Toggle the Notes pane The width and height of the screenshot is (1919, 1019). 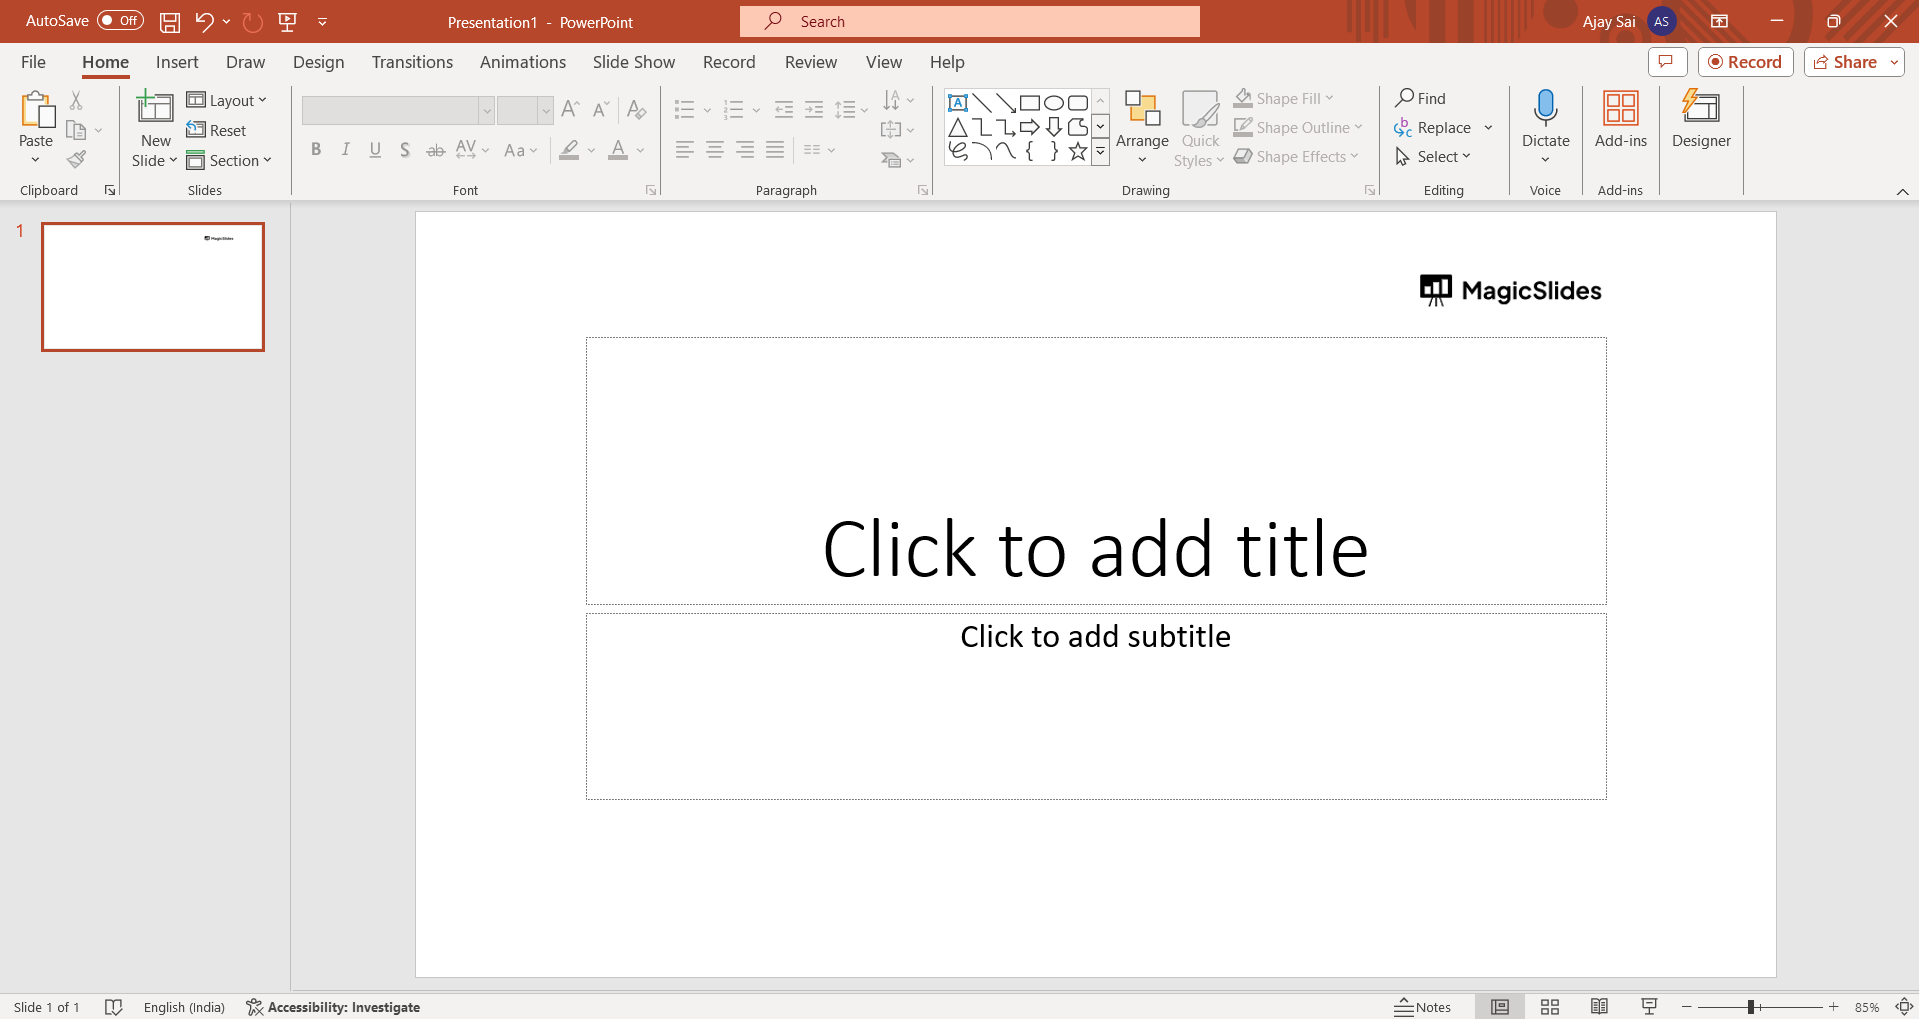1422,1007
